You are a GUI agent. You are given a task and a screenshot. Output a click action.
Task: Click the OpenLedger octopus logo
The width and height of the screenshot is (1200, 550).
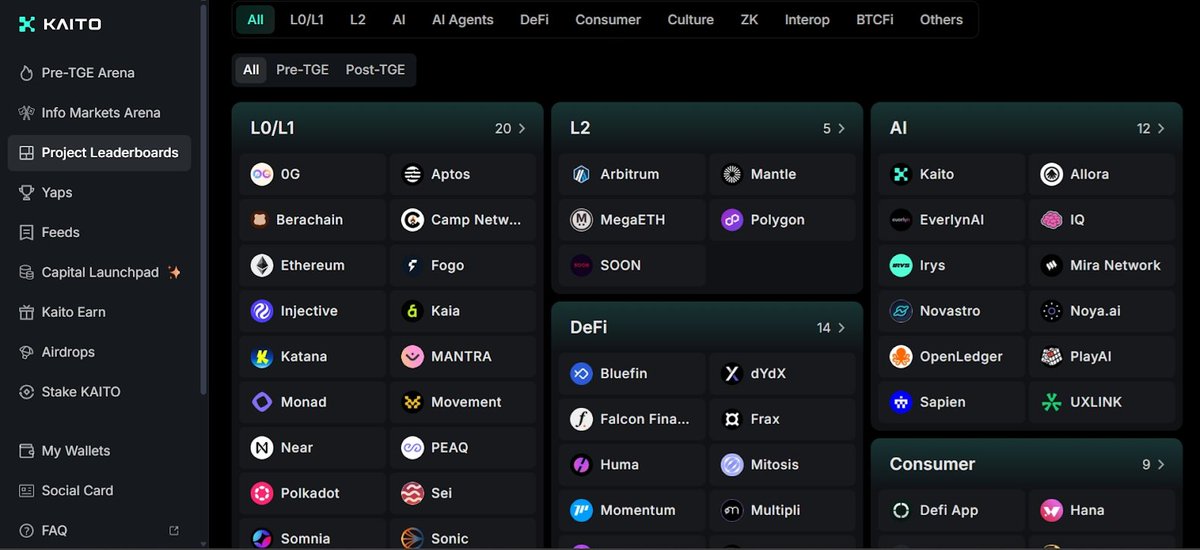pyautogui.click(x=901, y=356)
